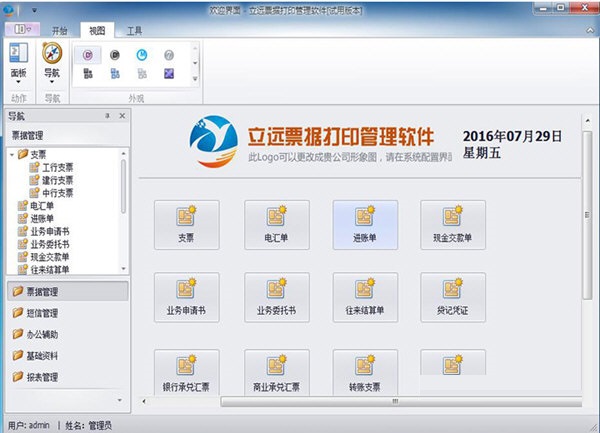Open the 贷记凭证 large tile

point(453,297)
